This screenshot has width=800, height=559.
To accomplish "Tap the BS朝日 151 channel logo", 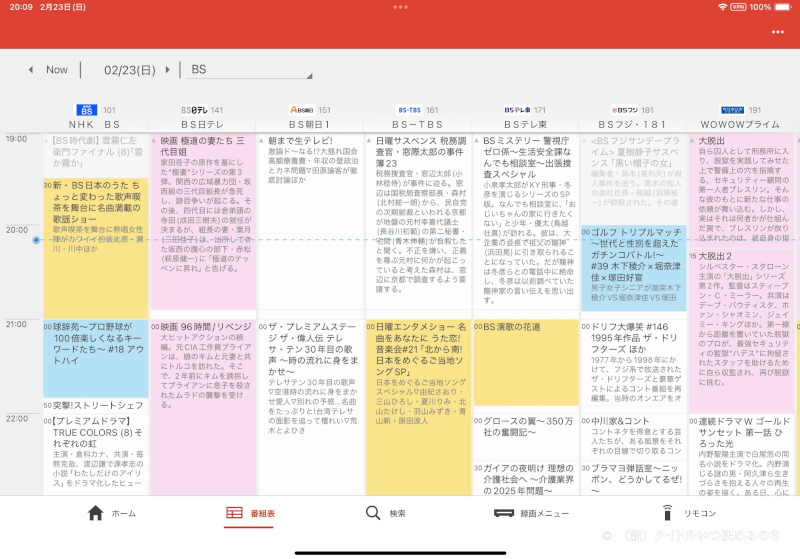I will click(x=302, y=110).
